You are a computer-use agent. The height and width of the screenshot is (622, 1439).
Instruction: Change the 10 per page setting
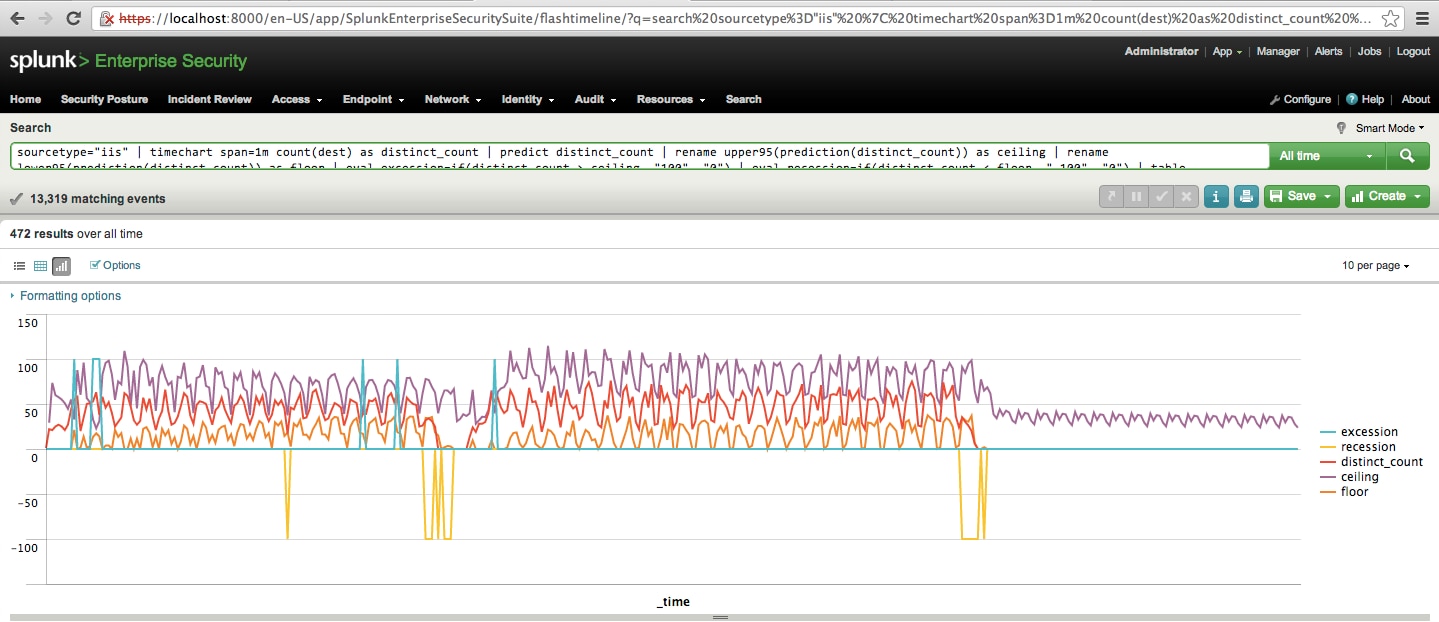1376,266
